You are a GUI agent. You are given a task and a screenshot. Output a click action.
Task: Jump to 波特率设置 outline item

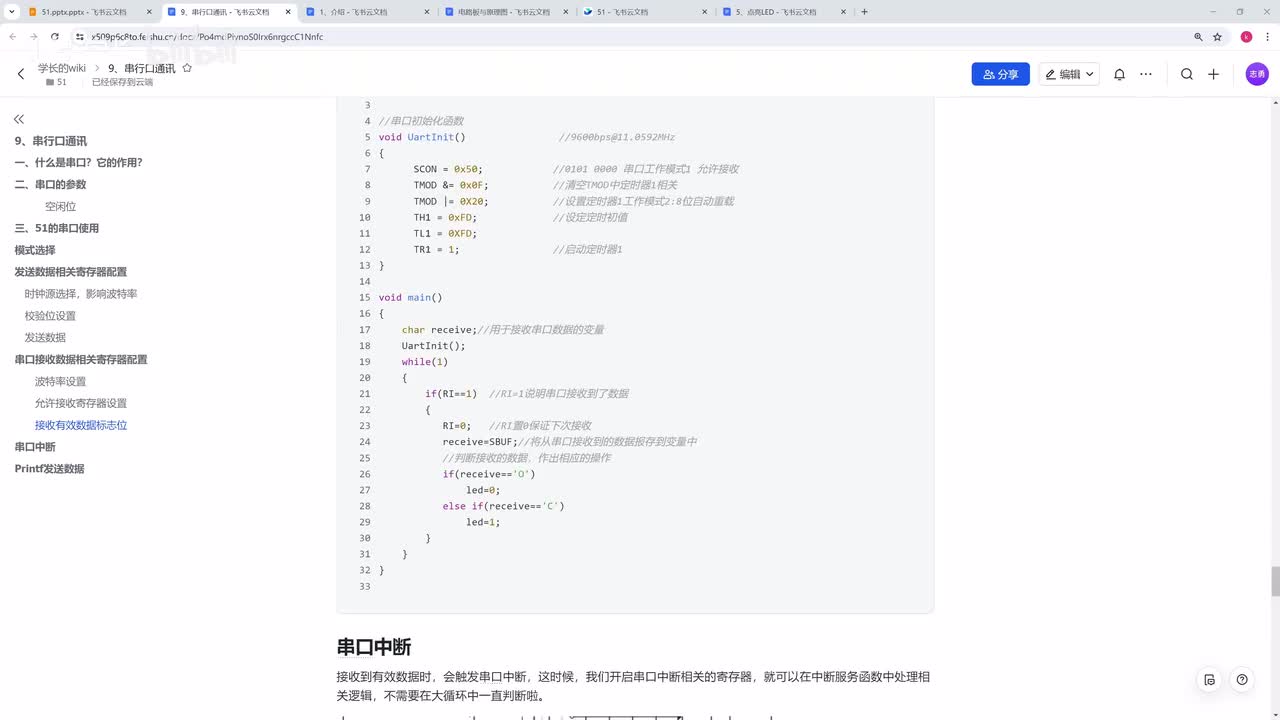point(60,381)
